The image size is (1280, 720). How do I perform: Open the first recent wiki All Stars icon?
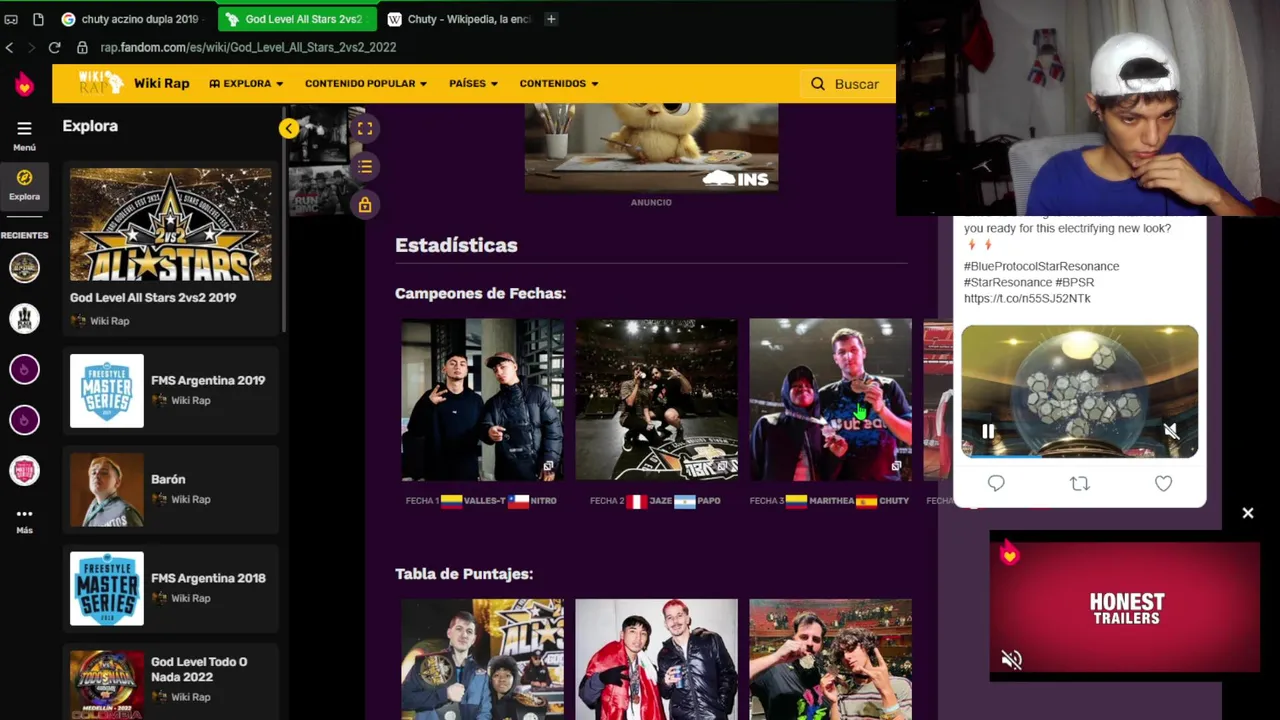(24, 268)
